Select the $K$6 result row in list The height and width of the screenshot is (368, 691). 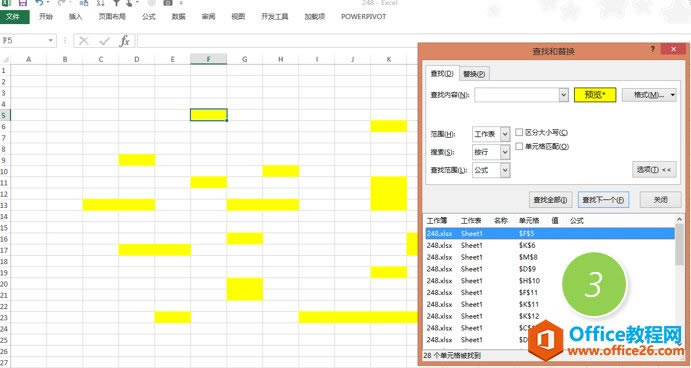click(x=550, y=245)
